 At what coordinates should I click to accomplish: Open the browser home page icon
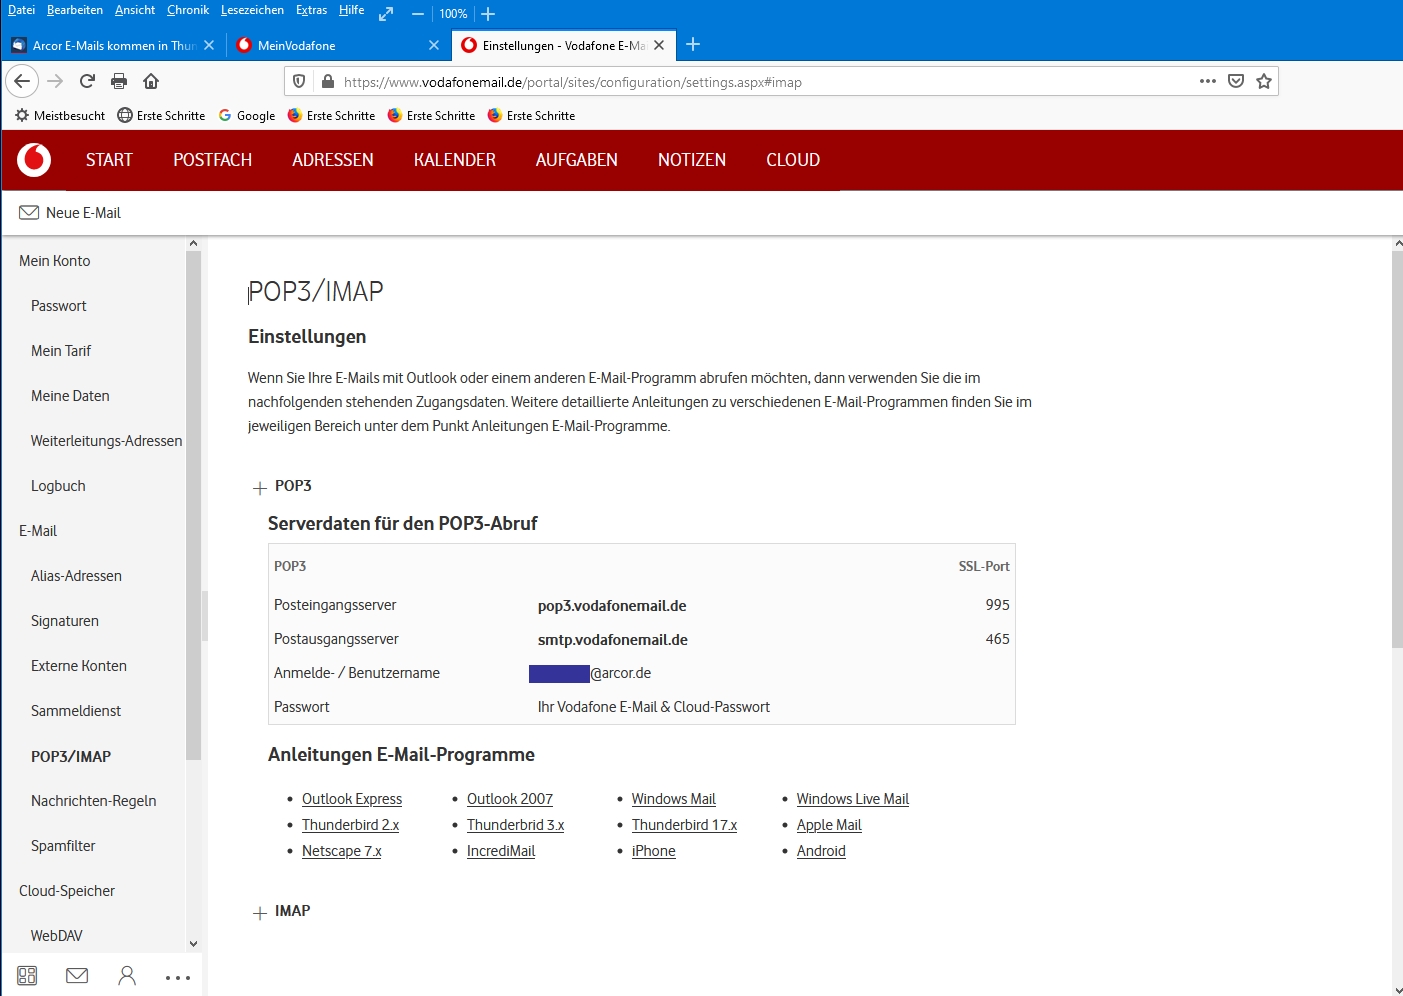[x=151, y=81]
